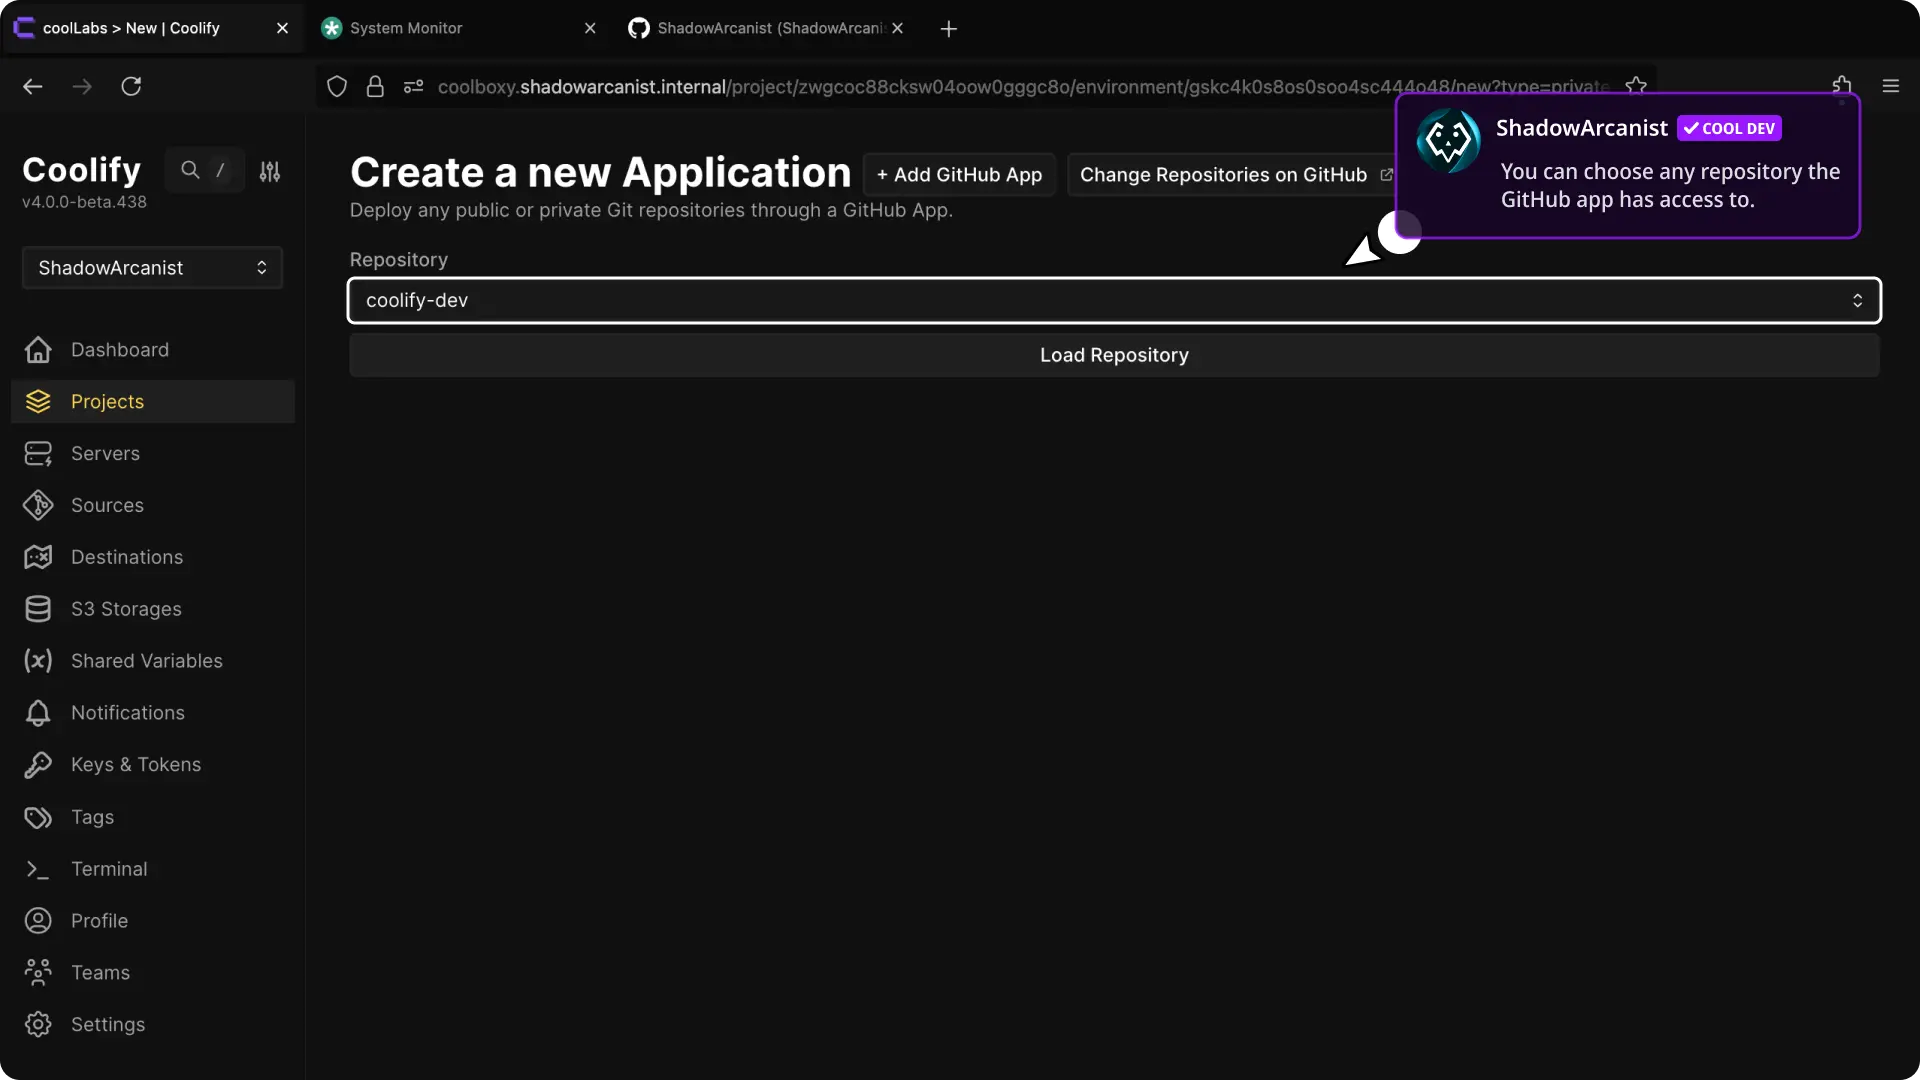The image size is (1920, 1080).
Task: Expand the ShadowArcanist team switcher
Action: pos(152,268)
